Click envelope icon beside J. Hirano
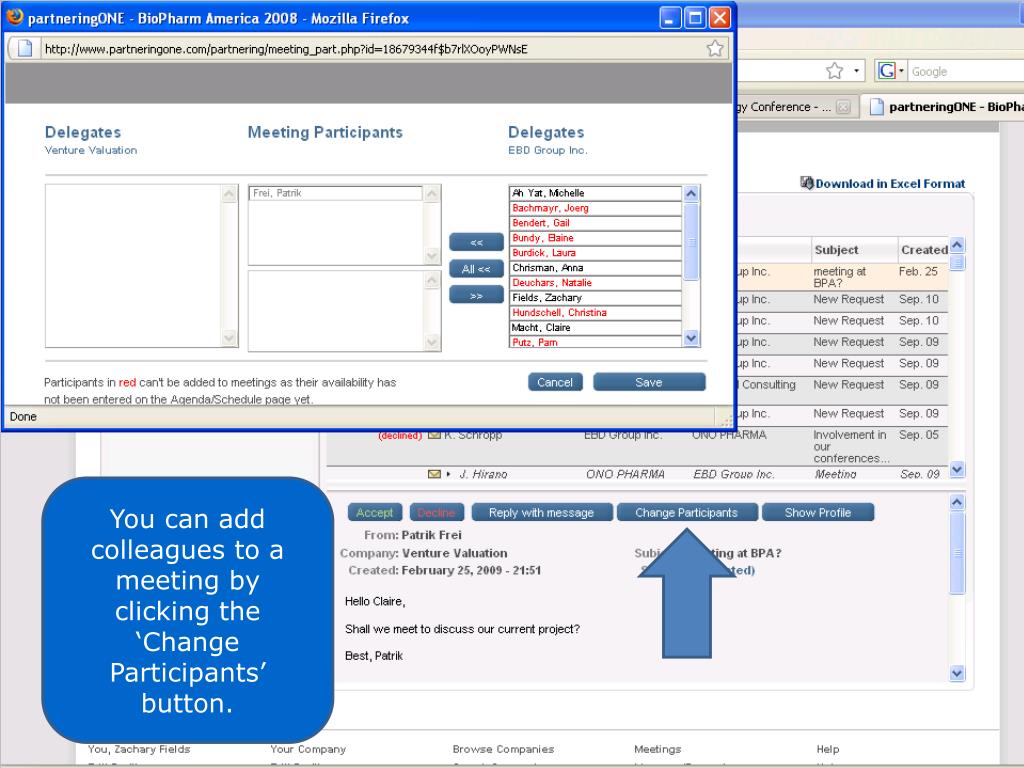The height and width of the screenshot is (768, 1024). 434,474
